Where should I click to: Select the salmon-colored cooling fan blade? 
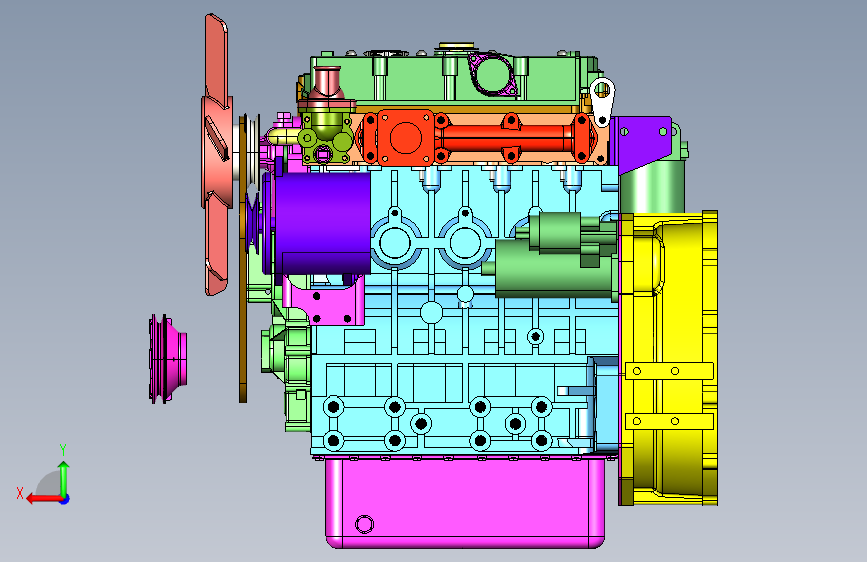point(217,155)
